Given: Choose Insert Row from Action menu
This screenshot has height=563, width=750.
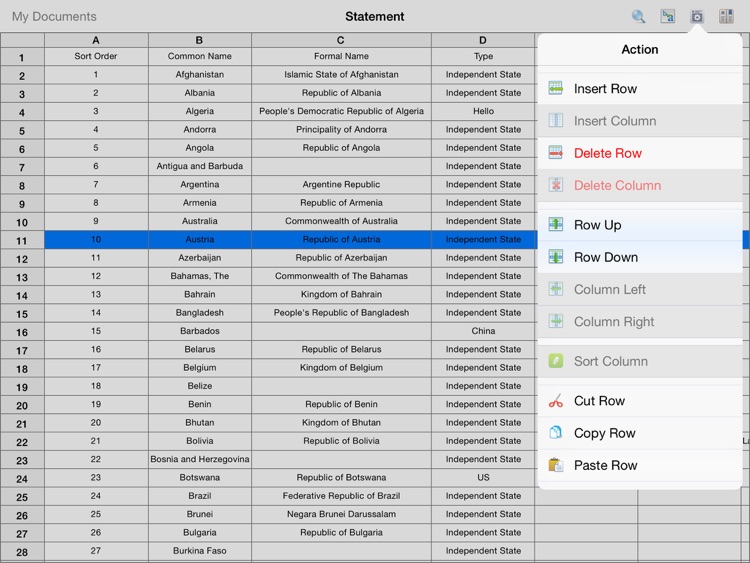Looking at the screenshot, I should click(640, 88).
